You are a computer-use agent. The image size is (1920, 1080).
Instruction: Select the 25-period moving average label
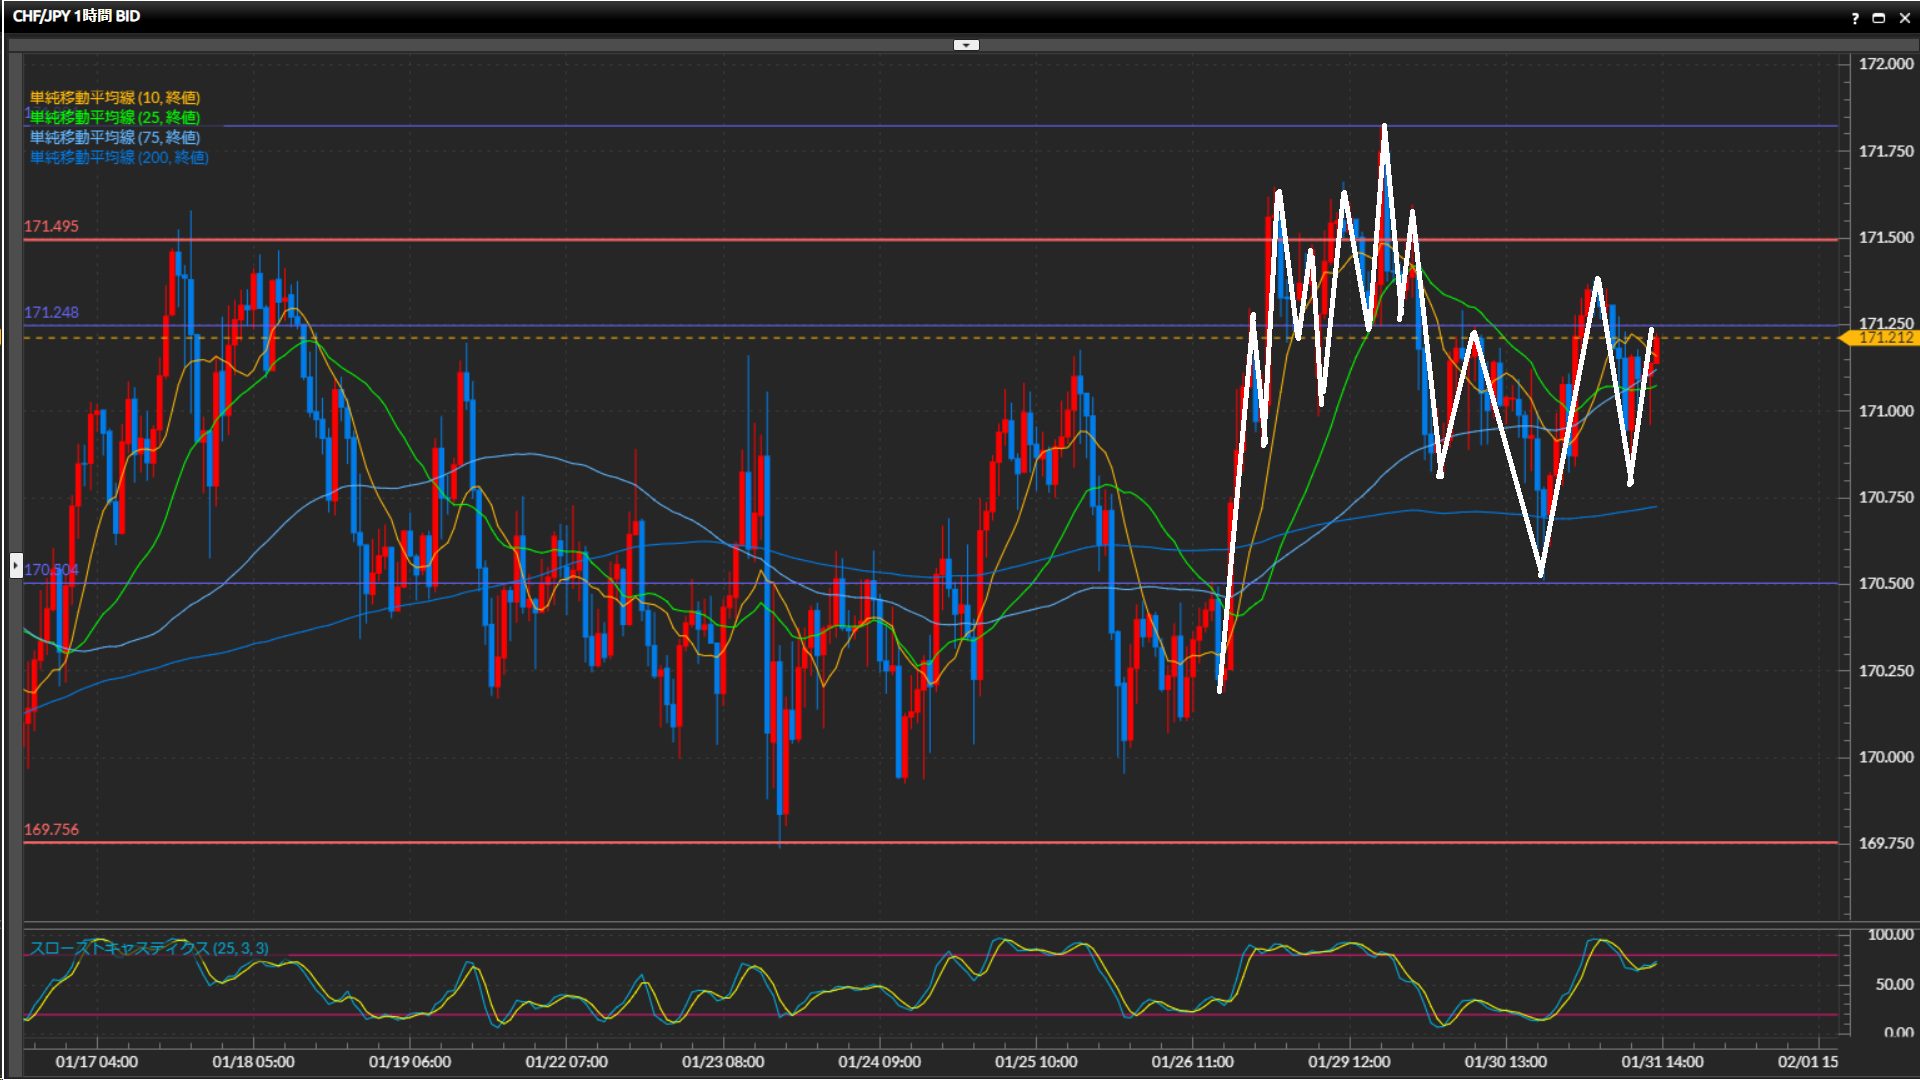coord(115,117)
